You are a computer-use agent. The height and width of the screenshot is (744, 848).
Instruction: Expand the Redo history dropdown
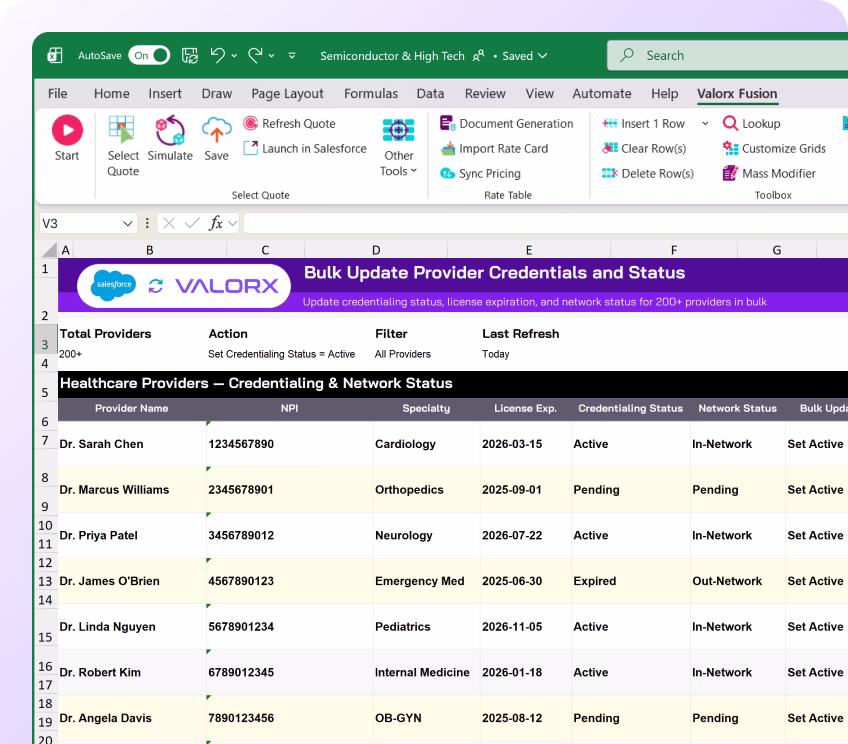click(x=271, y=56)
